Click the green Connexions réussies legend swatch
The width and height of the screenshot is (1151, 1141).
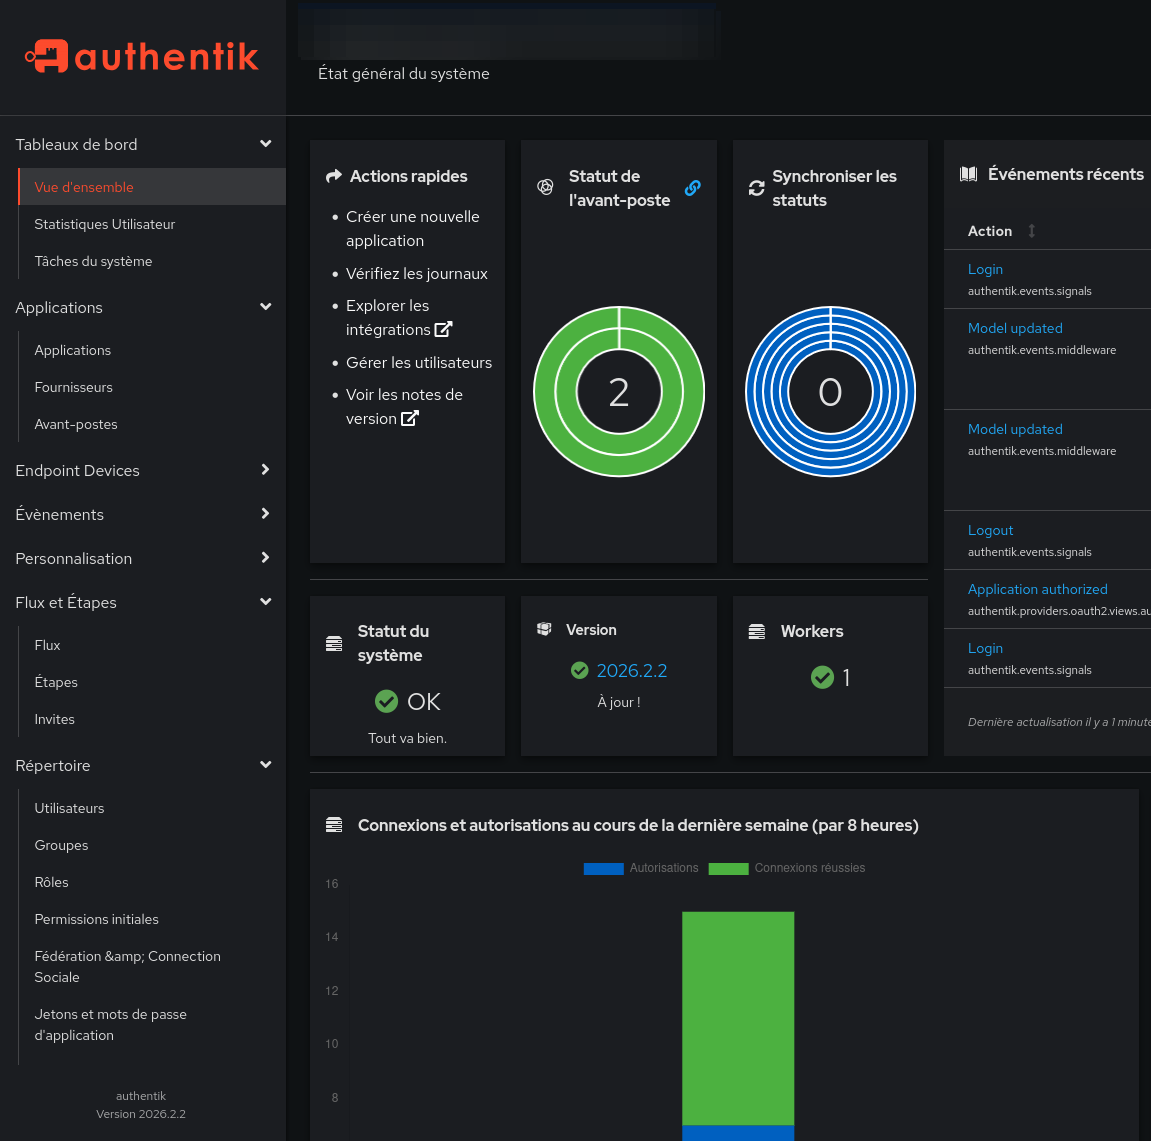pos(728,868)
